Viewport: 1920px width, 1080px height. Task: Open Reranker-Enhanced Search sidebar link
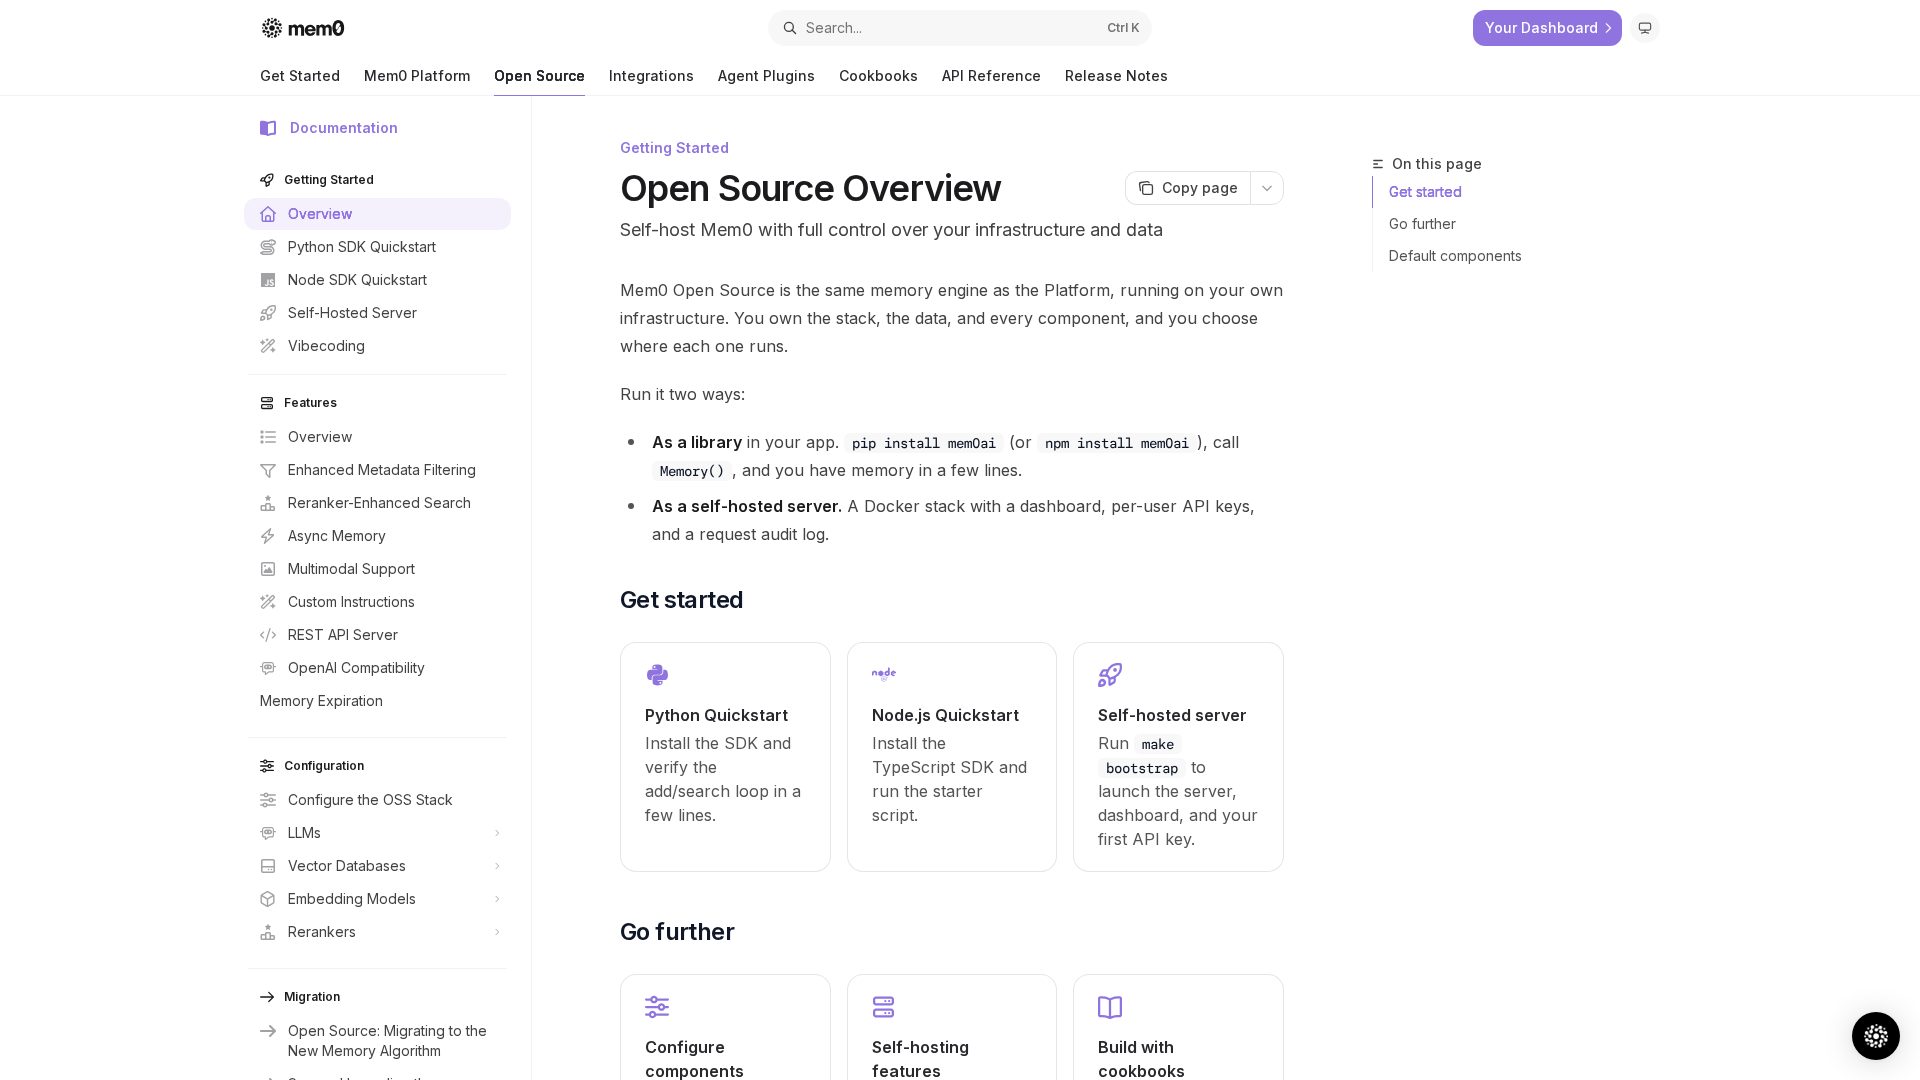pos(378,503)
